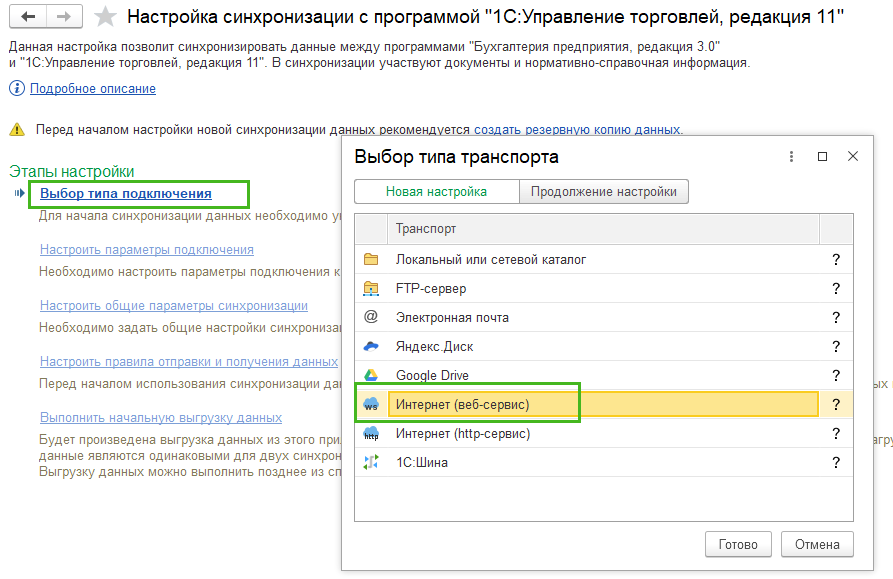This screenshot has width=893, height=579.
Task: Open help for Локальный или сетевой каталог
Action: pos(835,260)
